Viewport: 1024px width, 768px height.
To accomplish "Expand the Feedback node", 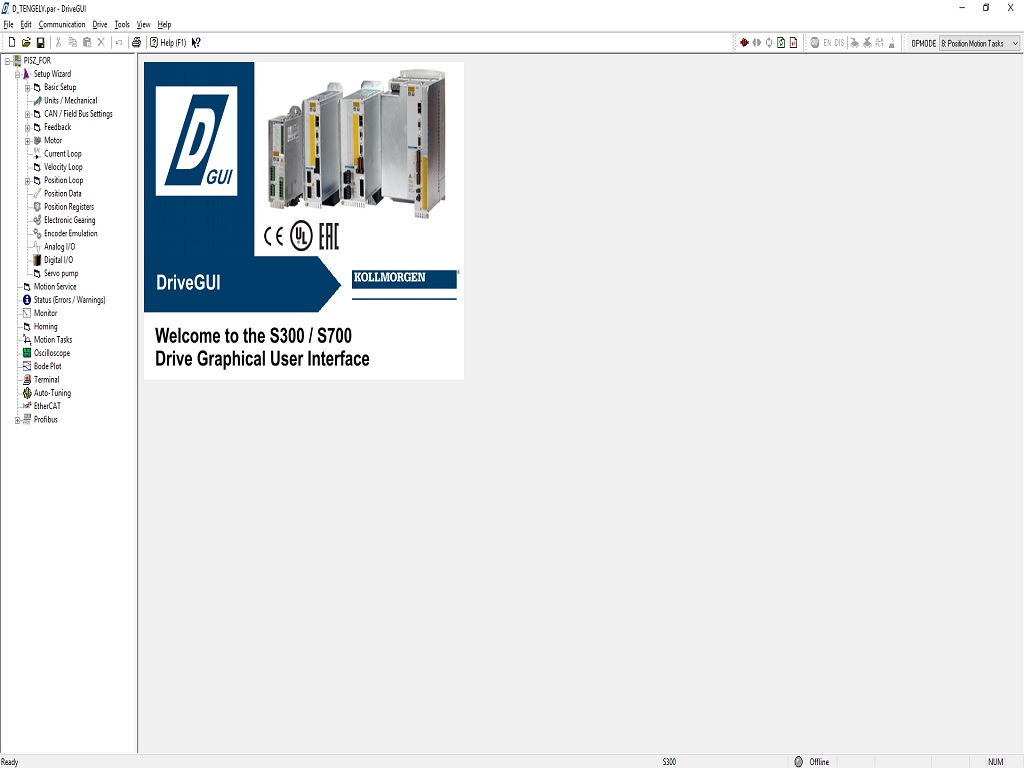I will (28, 127).
